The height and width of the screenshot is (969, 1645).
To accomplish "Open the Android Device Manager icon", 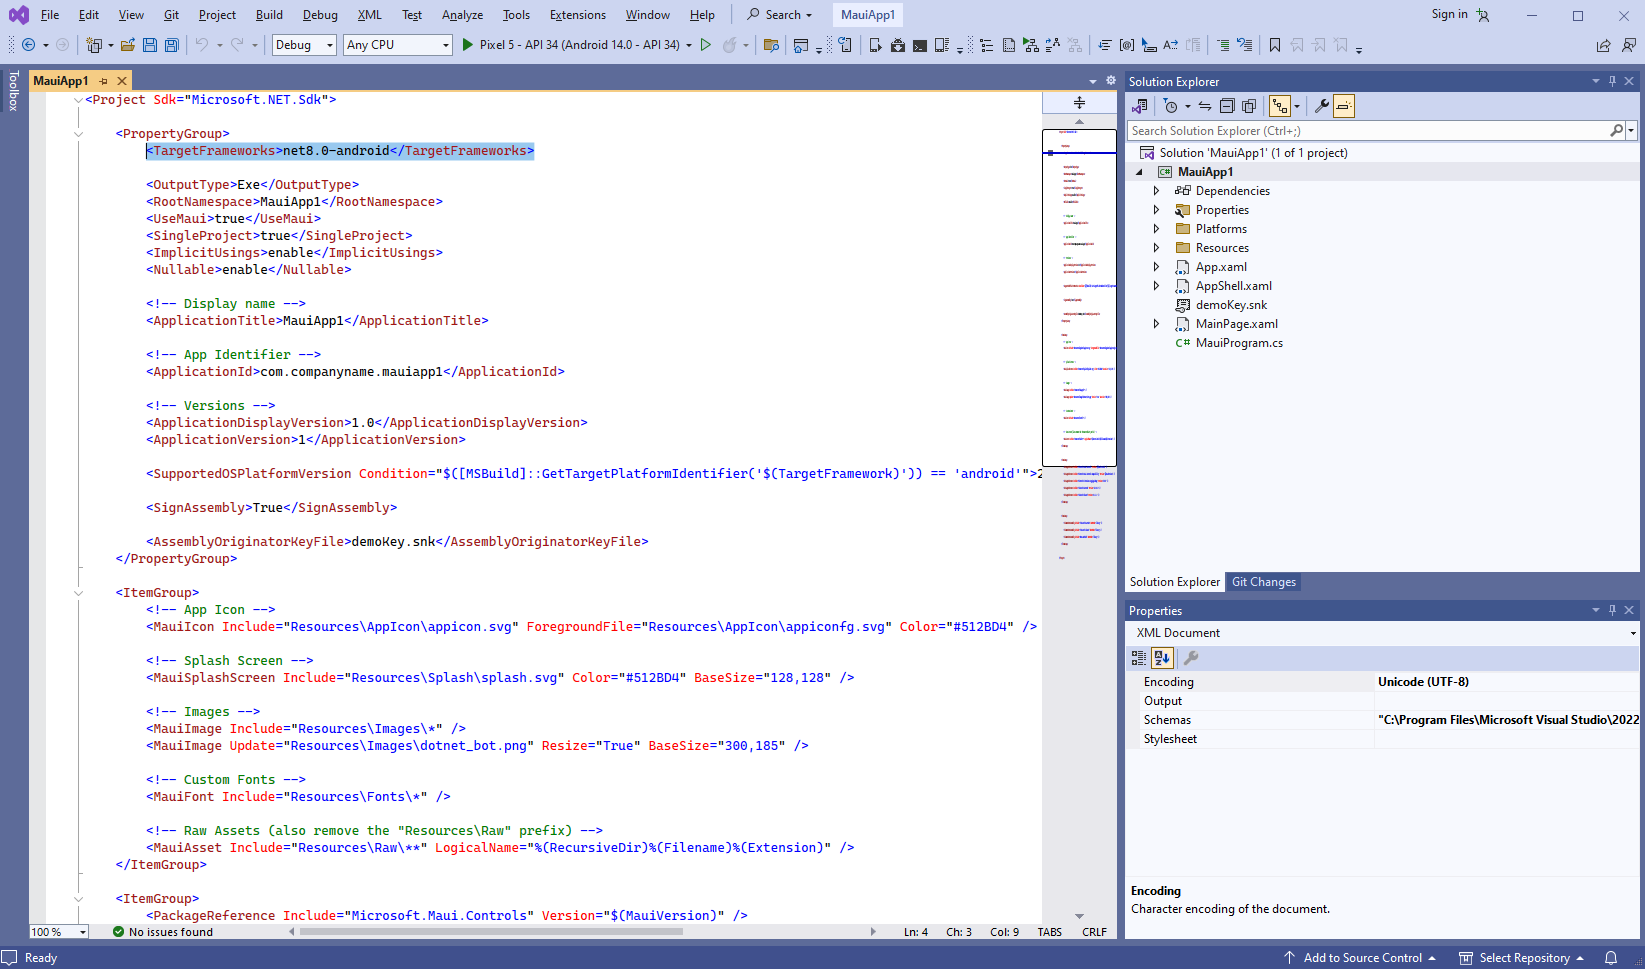I will click(876, 45).
